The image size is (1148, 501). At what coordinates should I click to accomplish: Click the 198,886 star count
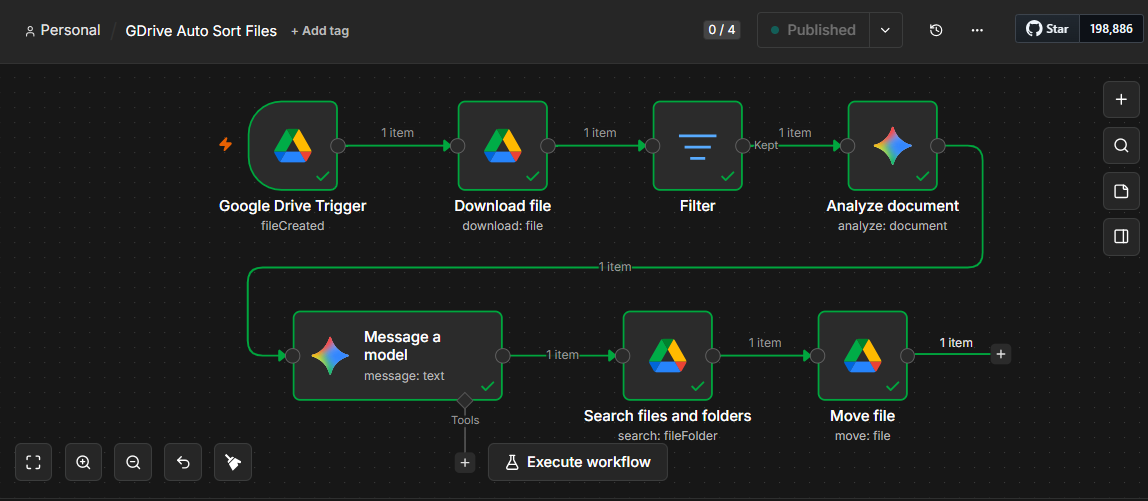click(1111, 29)
